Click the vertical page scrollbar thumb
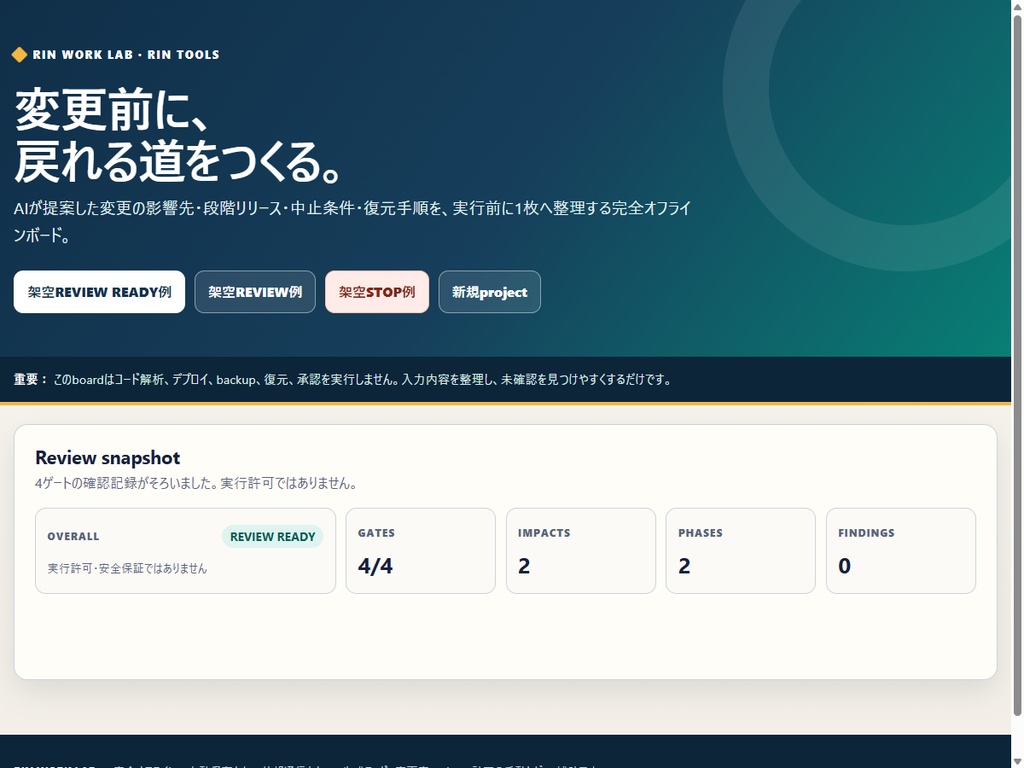This screenshot has height=768, width=1024. 1017,366
